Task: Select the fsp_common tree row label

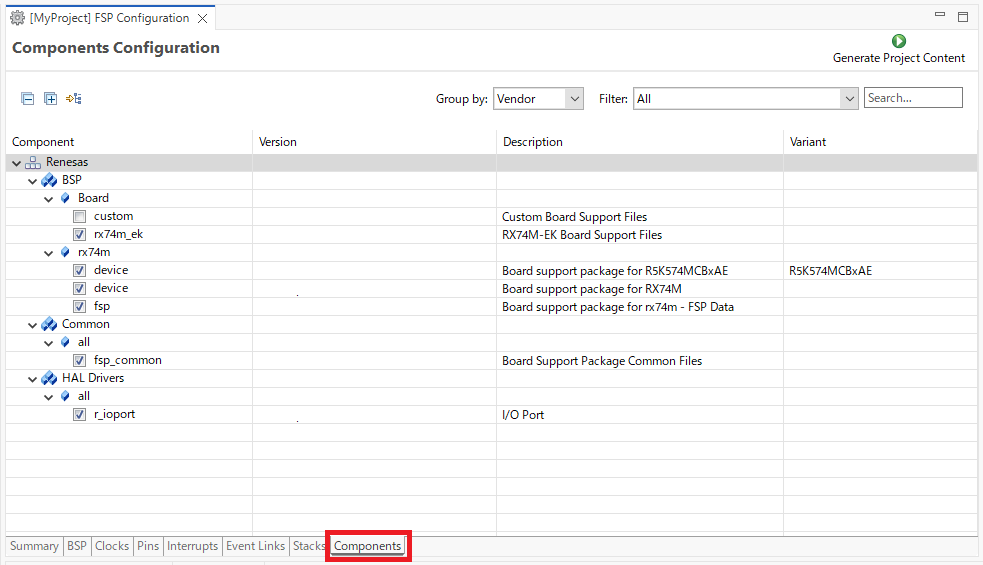Action: coord(128,361)
